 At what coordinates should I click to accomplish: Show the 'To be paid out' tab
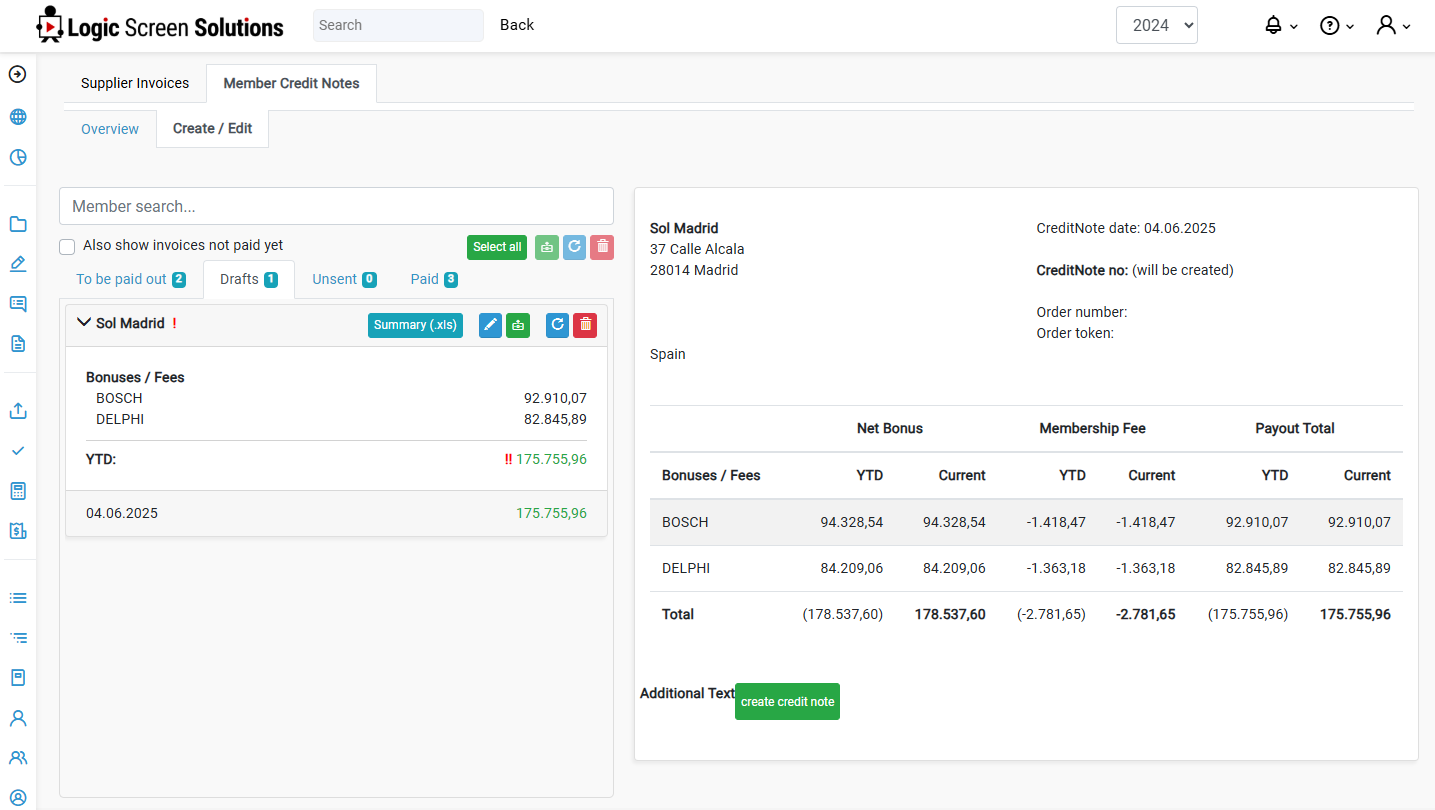pos(131,279)
